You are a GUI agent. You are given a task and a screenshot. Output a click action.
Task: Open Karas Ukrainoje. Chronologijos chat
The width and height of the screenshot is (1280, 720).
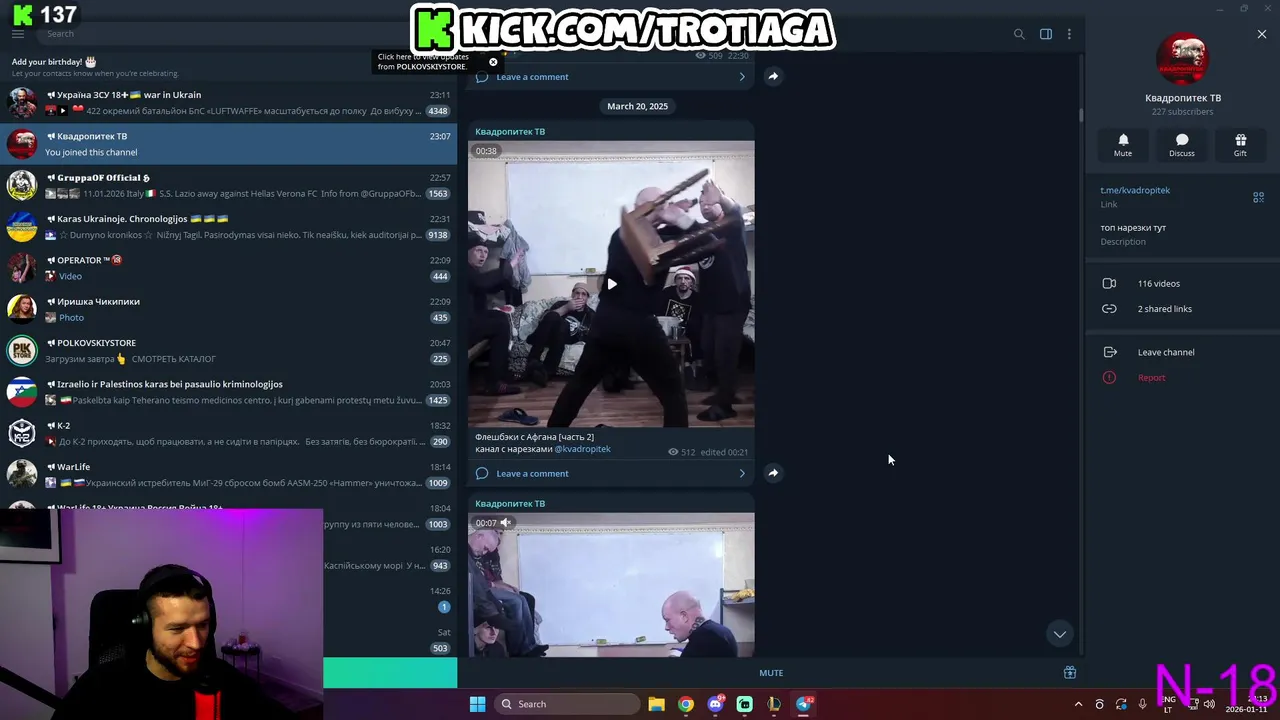[229, 226]
